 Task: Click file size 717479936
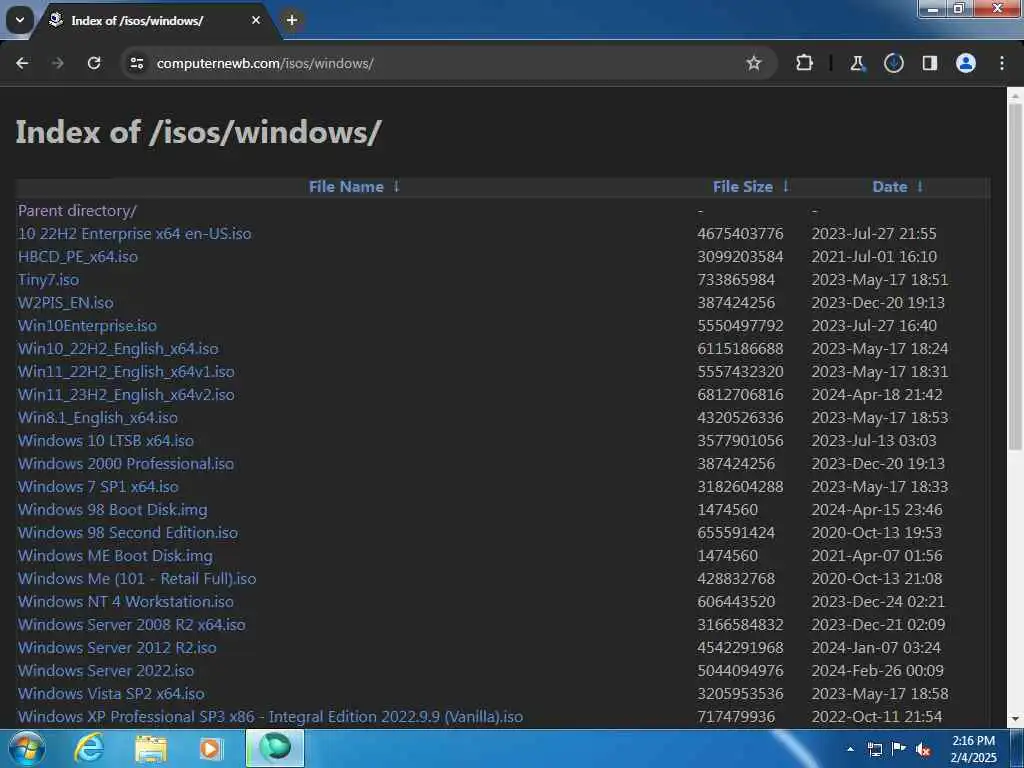click(x=736, y=716)
